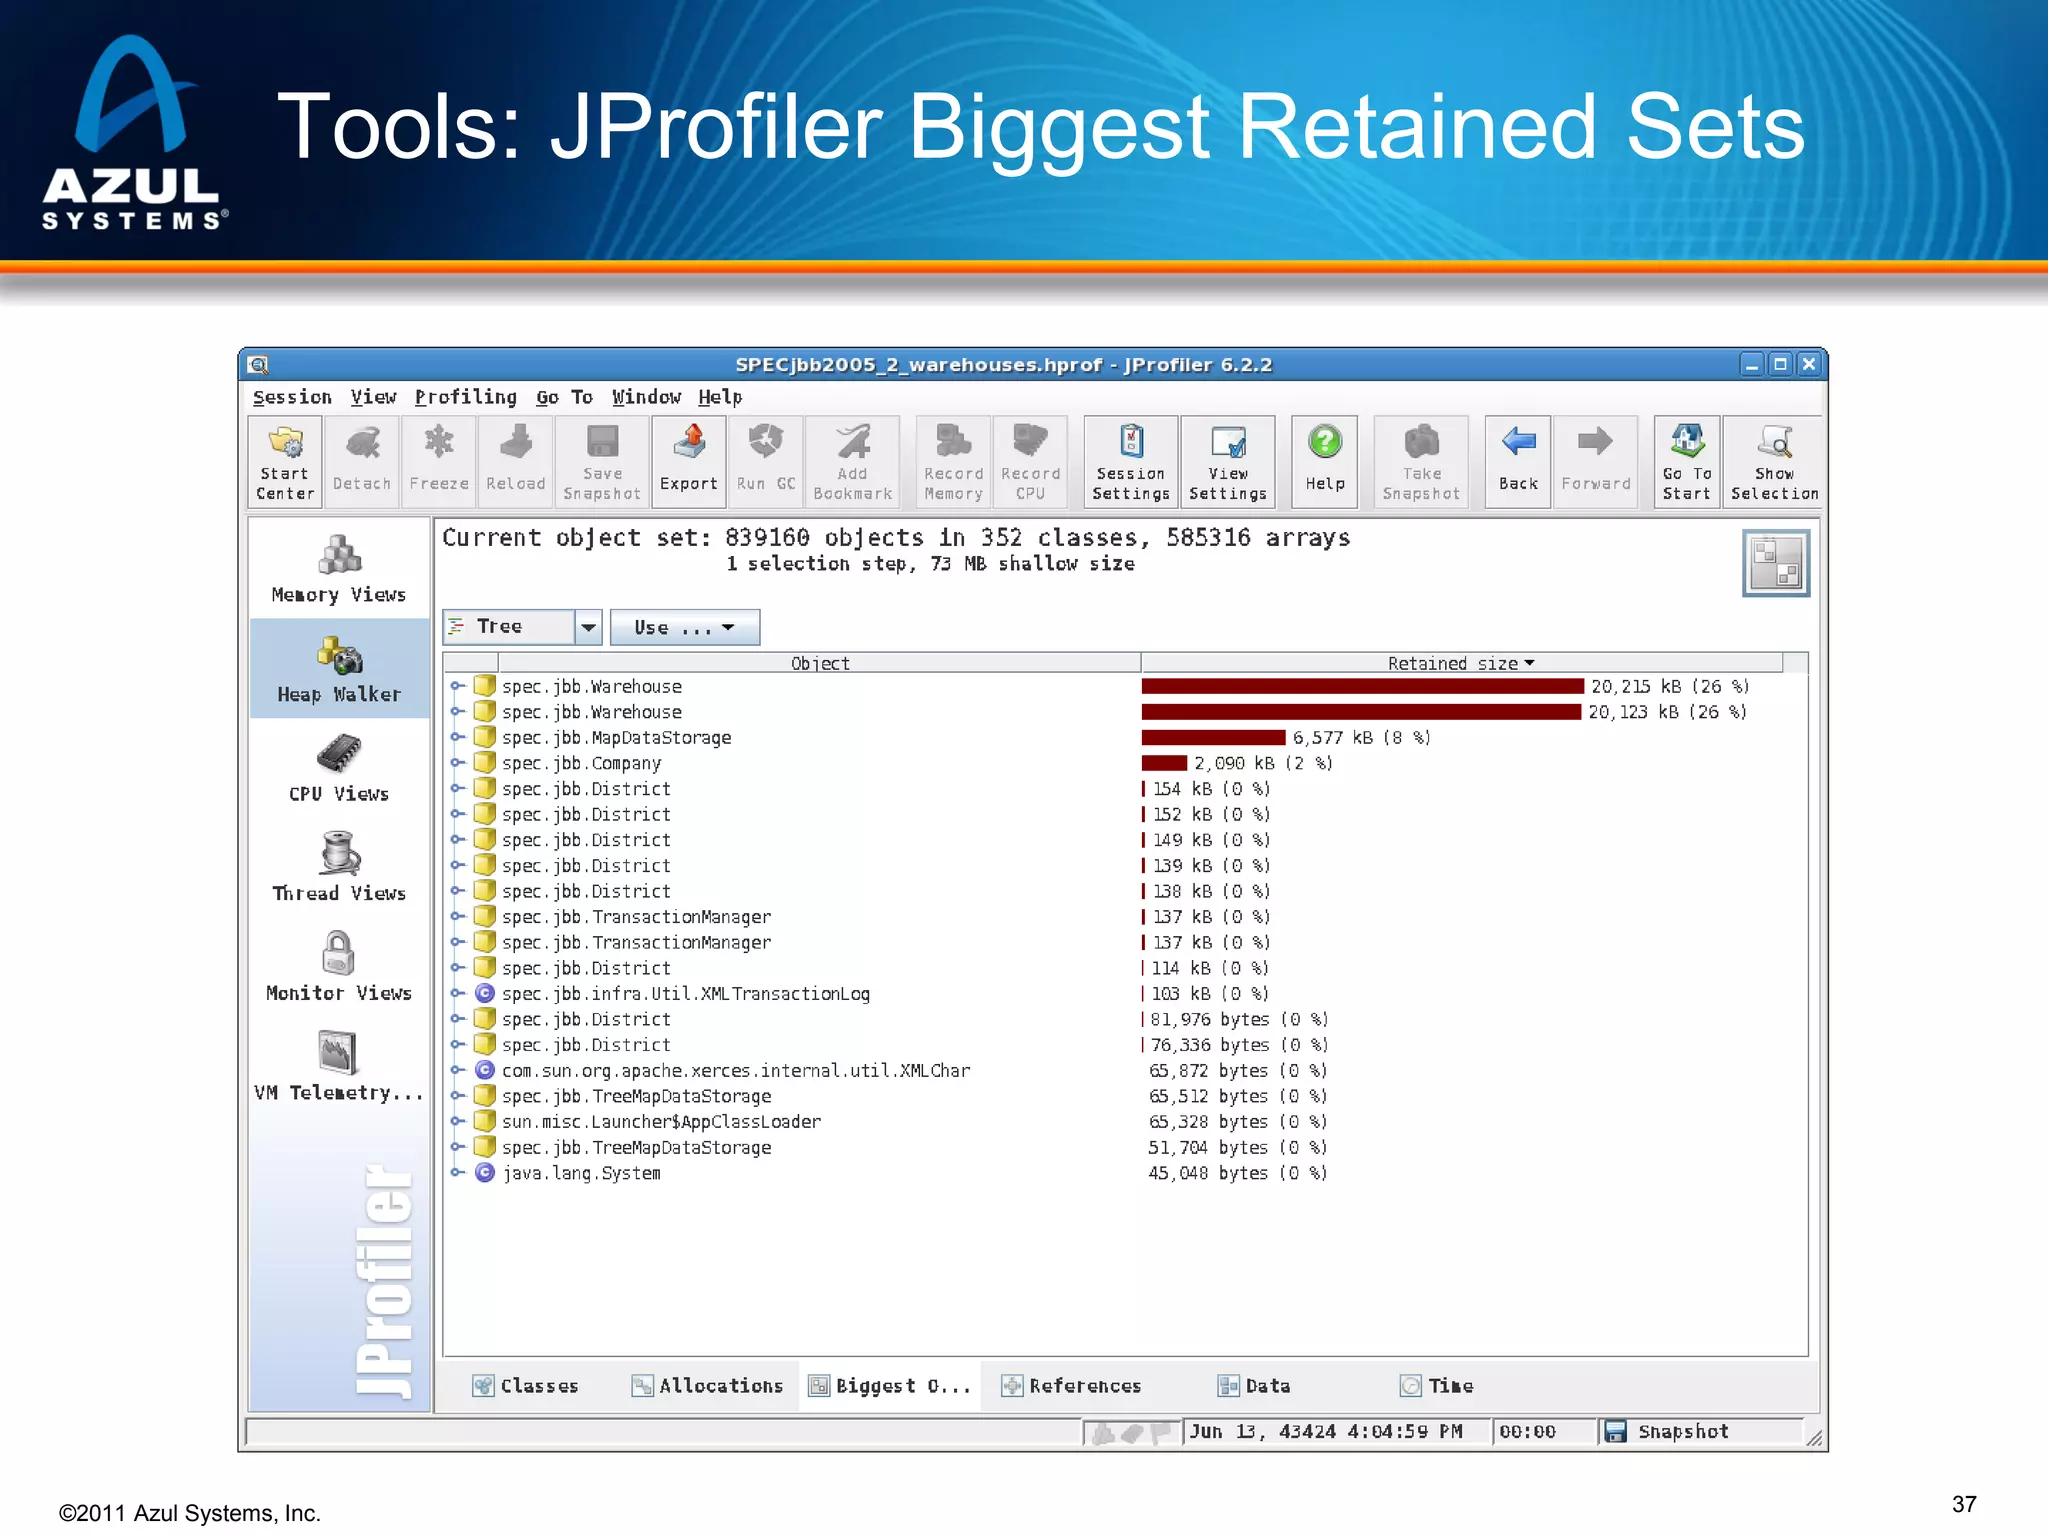Viewport: 2048px width, 1536px height.
Task: Click the Object column header
Action: coord(819,663)
